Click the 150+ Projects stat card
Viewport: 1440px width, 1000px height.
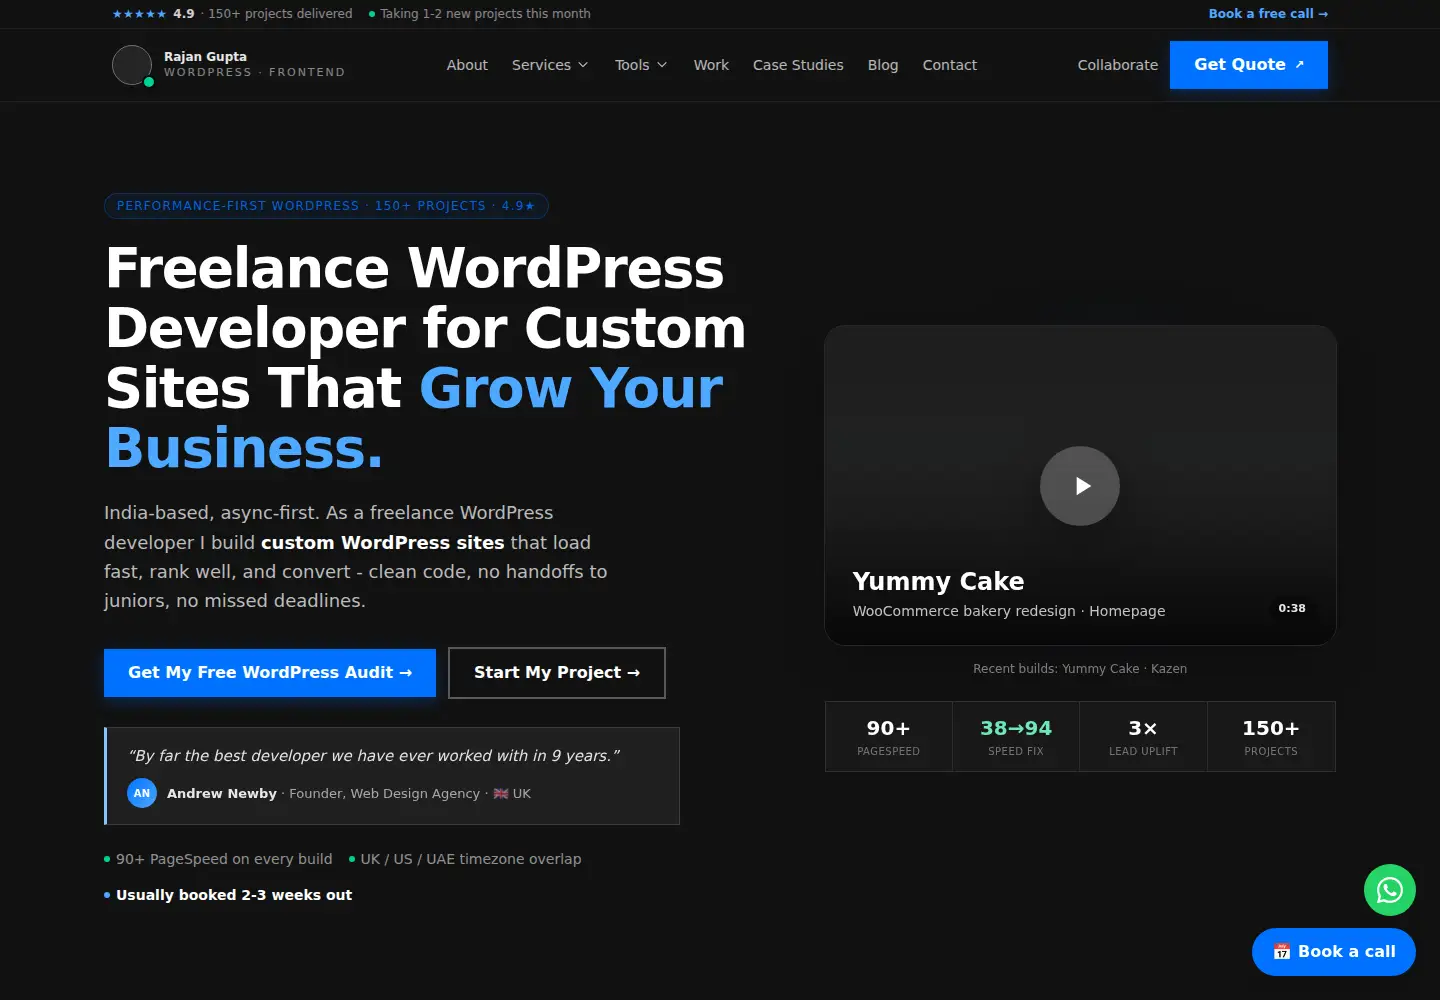tap(1271, 737)
